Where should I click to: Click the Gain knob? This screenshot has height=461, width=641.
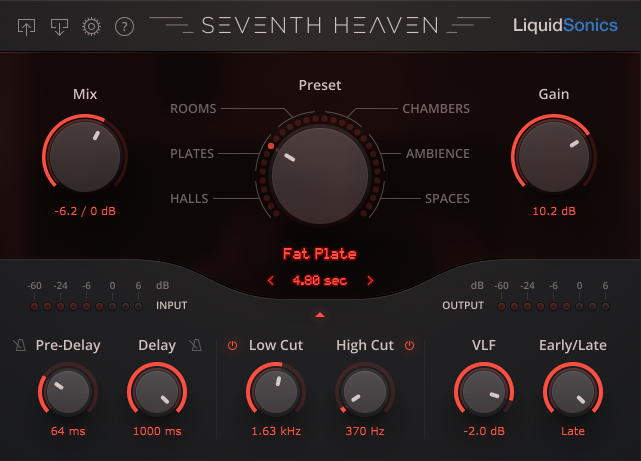pyautogui.click(x=554, y=157)
